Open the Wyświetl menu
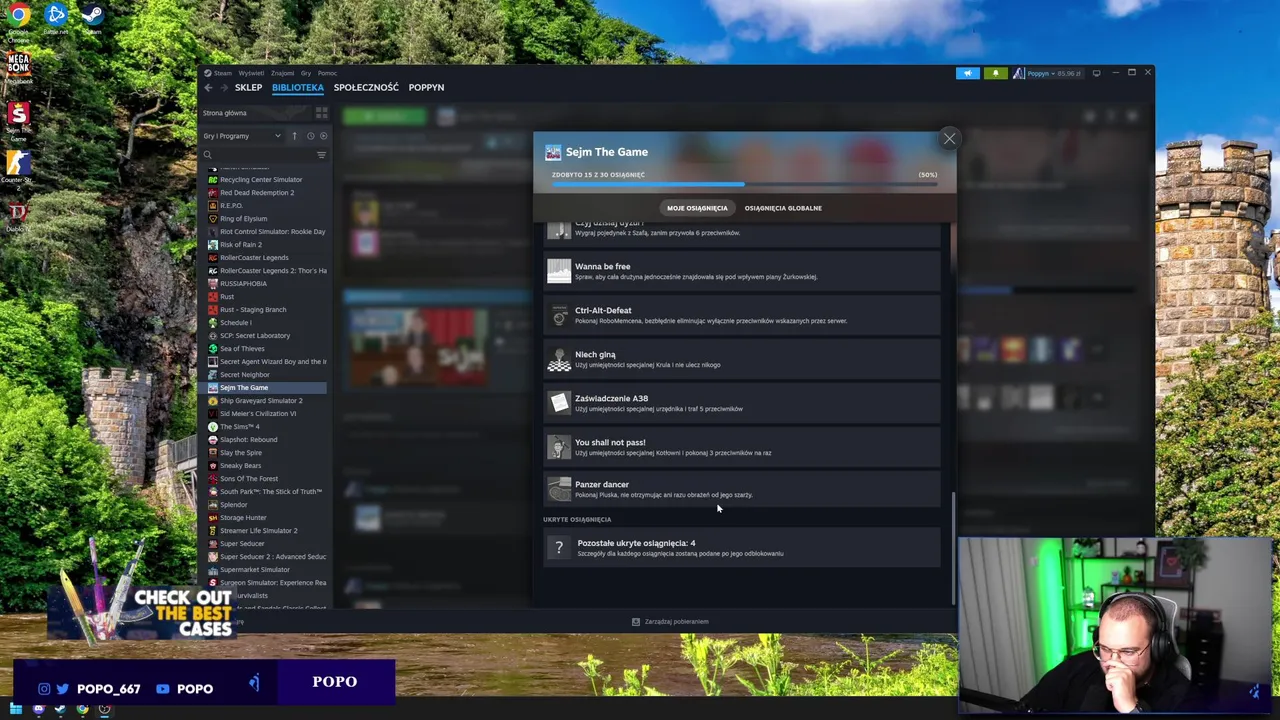 (251, 73)
